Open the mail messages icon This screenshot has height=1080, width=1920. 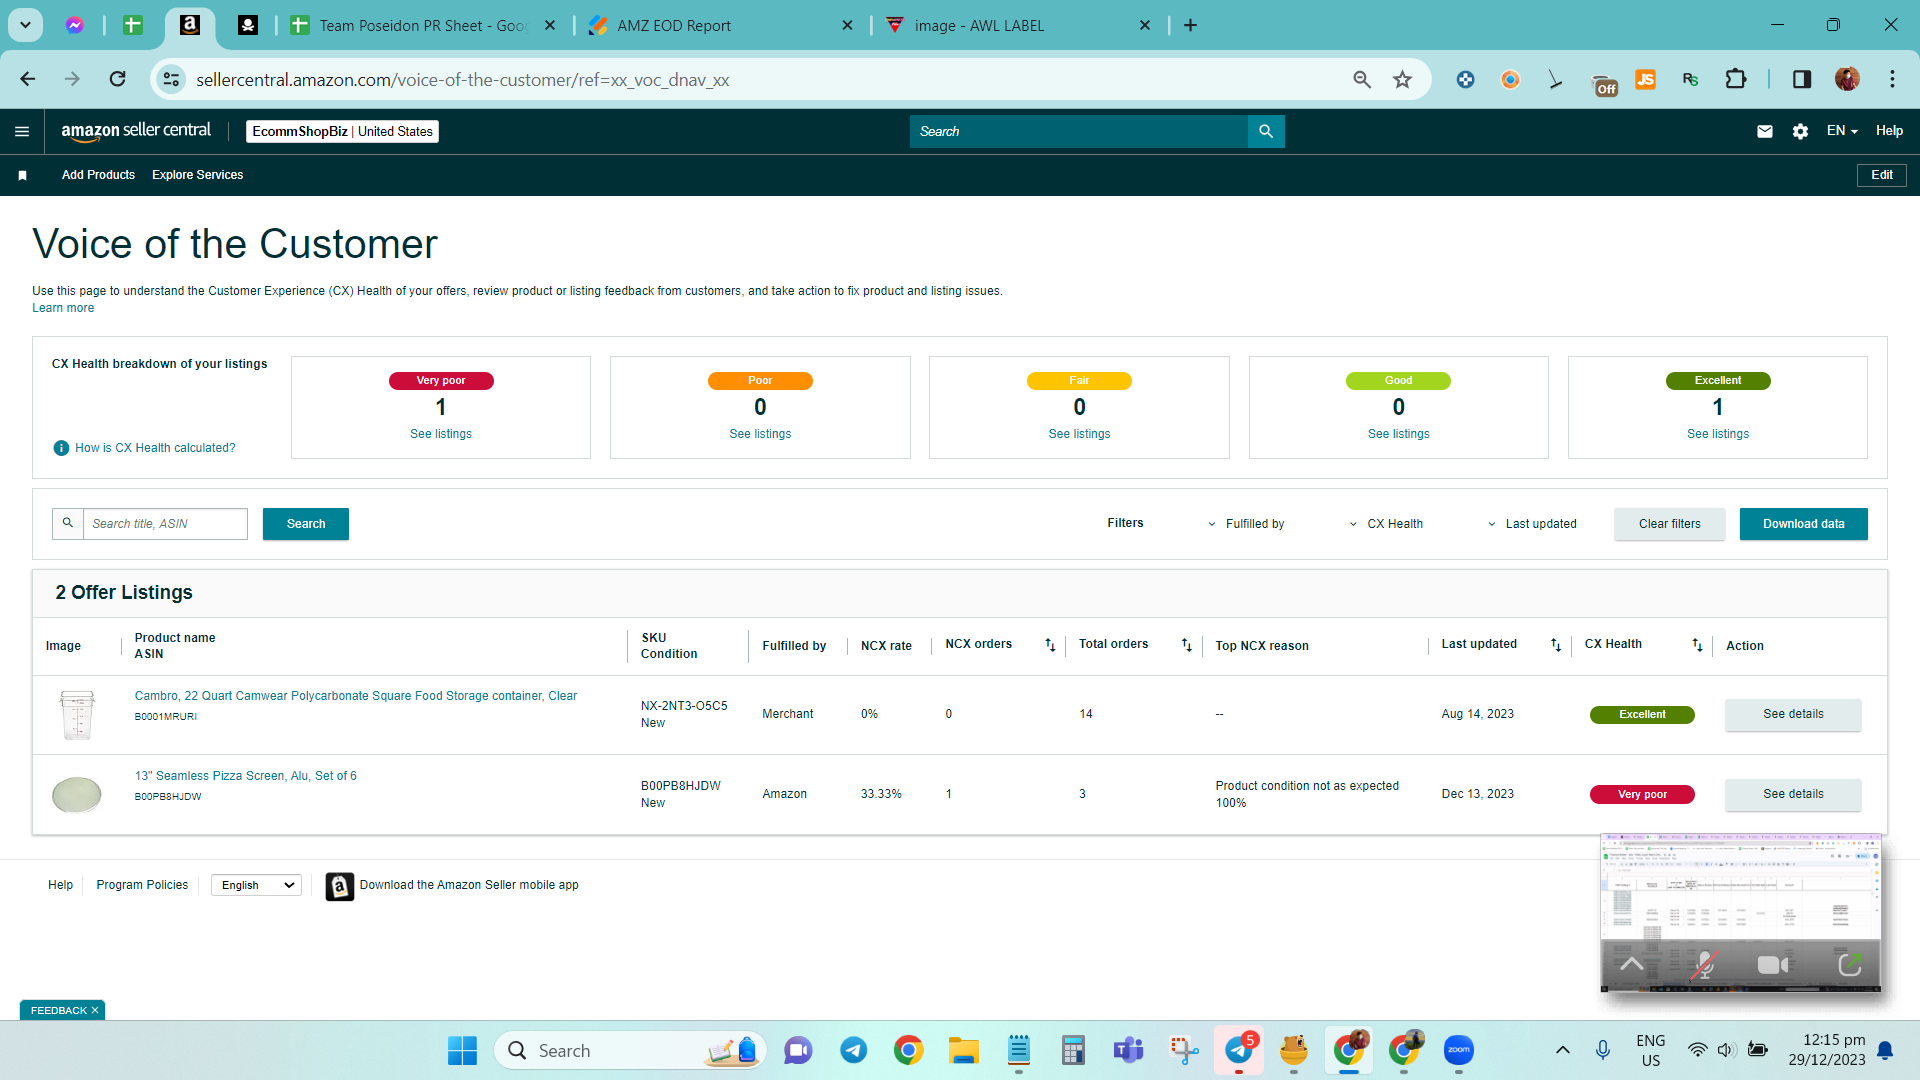tap(1765, 131)
